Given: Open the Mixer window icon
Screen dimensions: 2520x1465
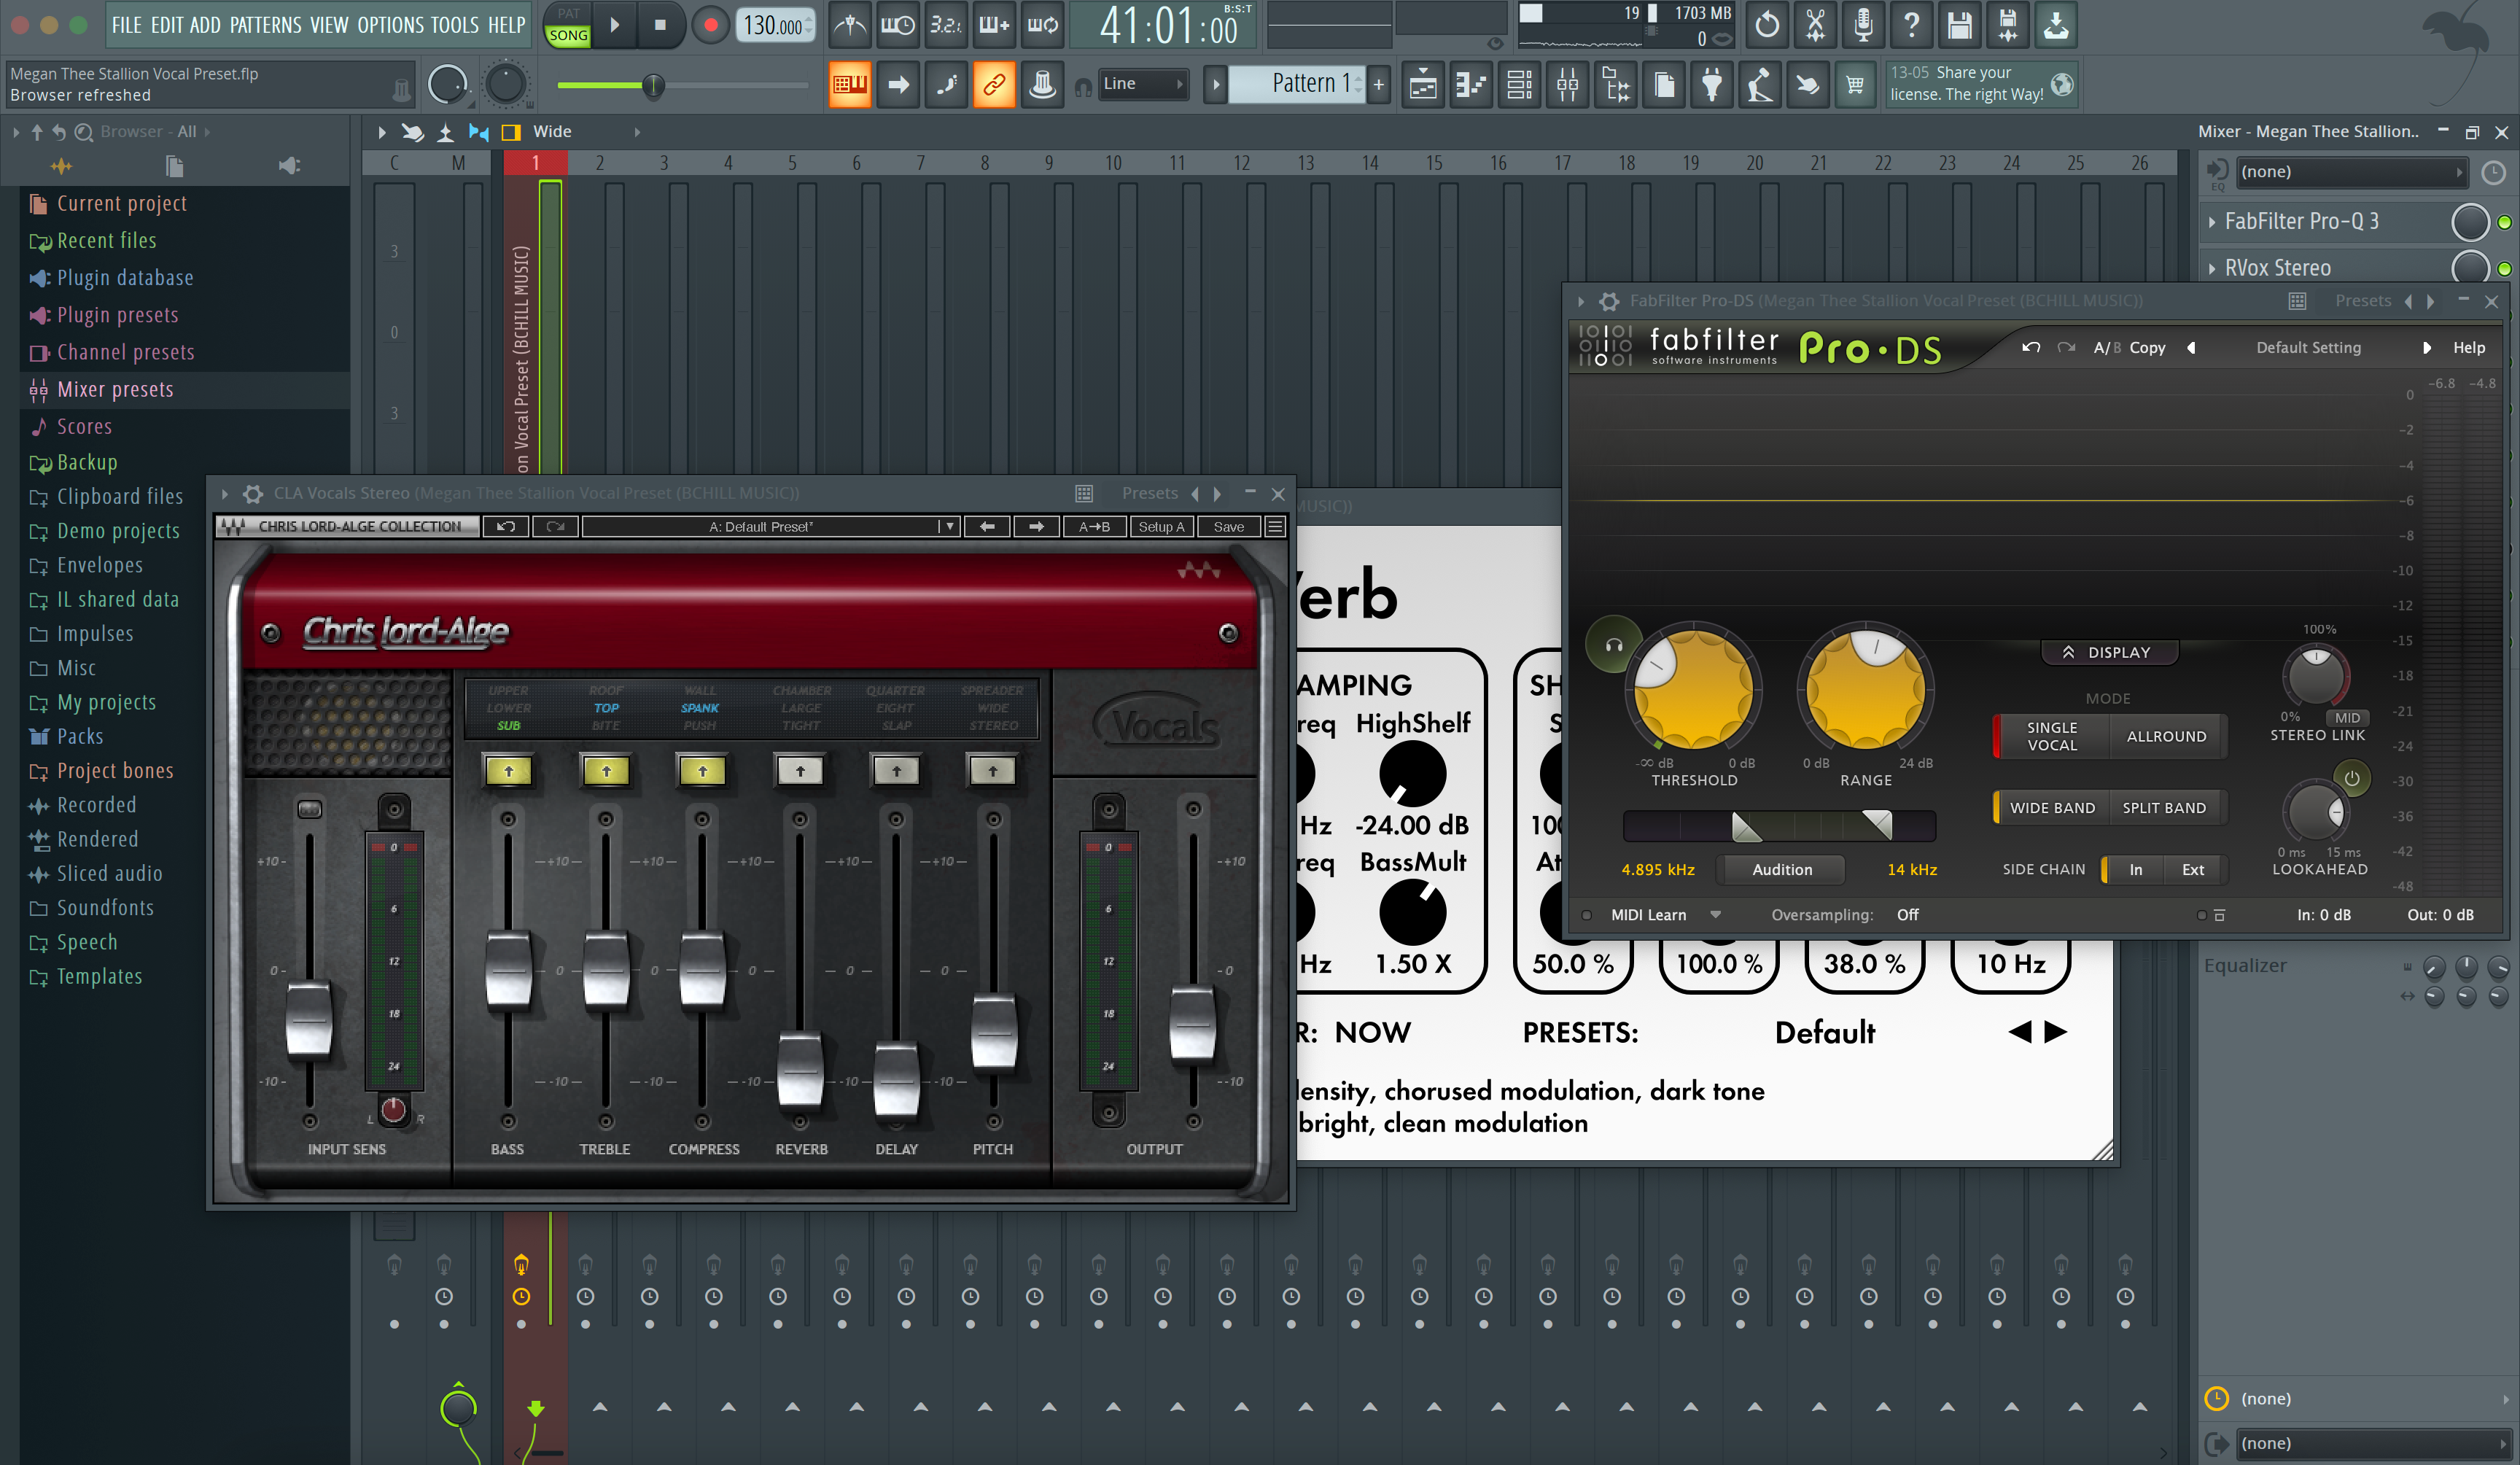Looking at the screenshot, I should point(1567,85).
